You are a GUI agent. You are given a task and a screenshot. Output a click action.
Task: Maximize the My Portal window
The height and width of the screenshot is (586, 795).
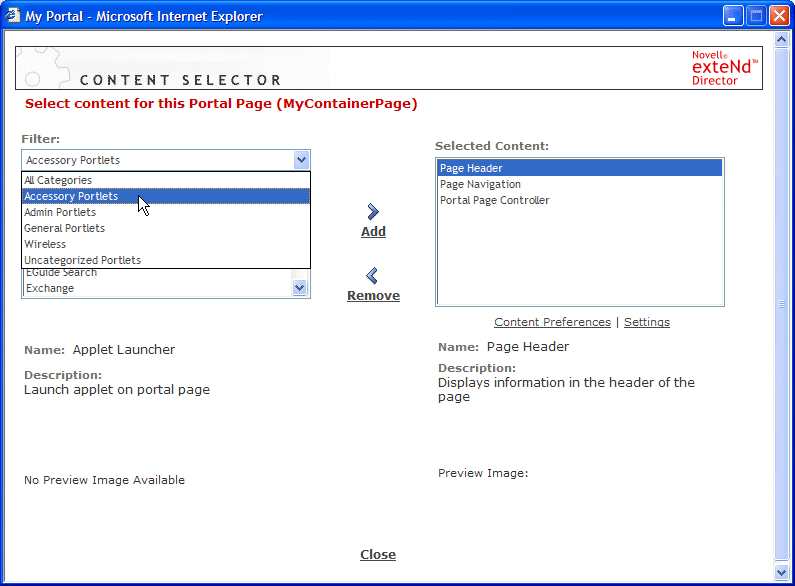click(x=756, y=16)
